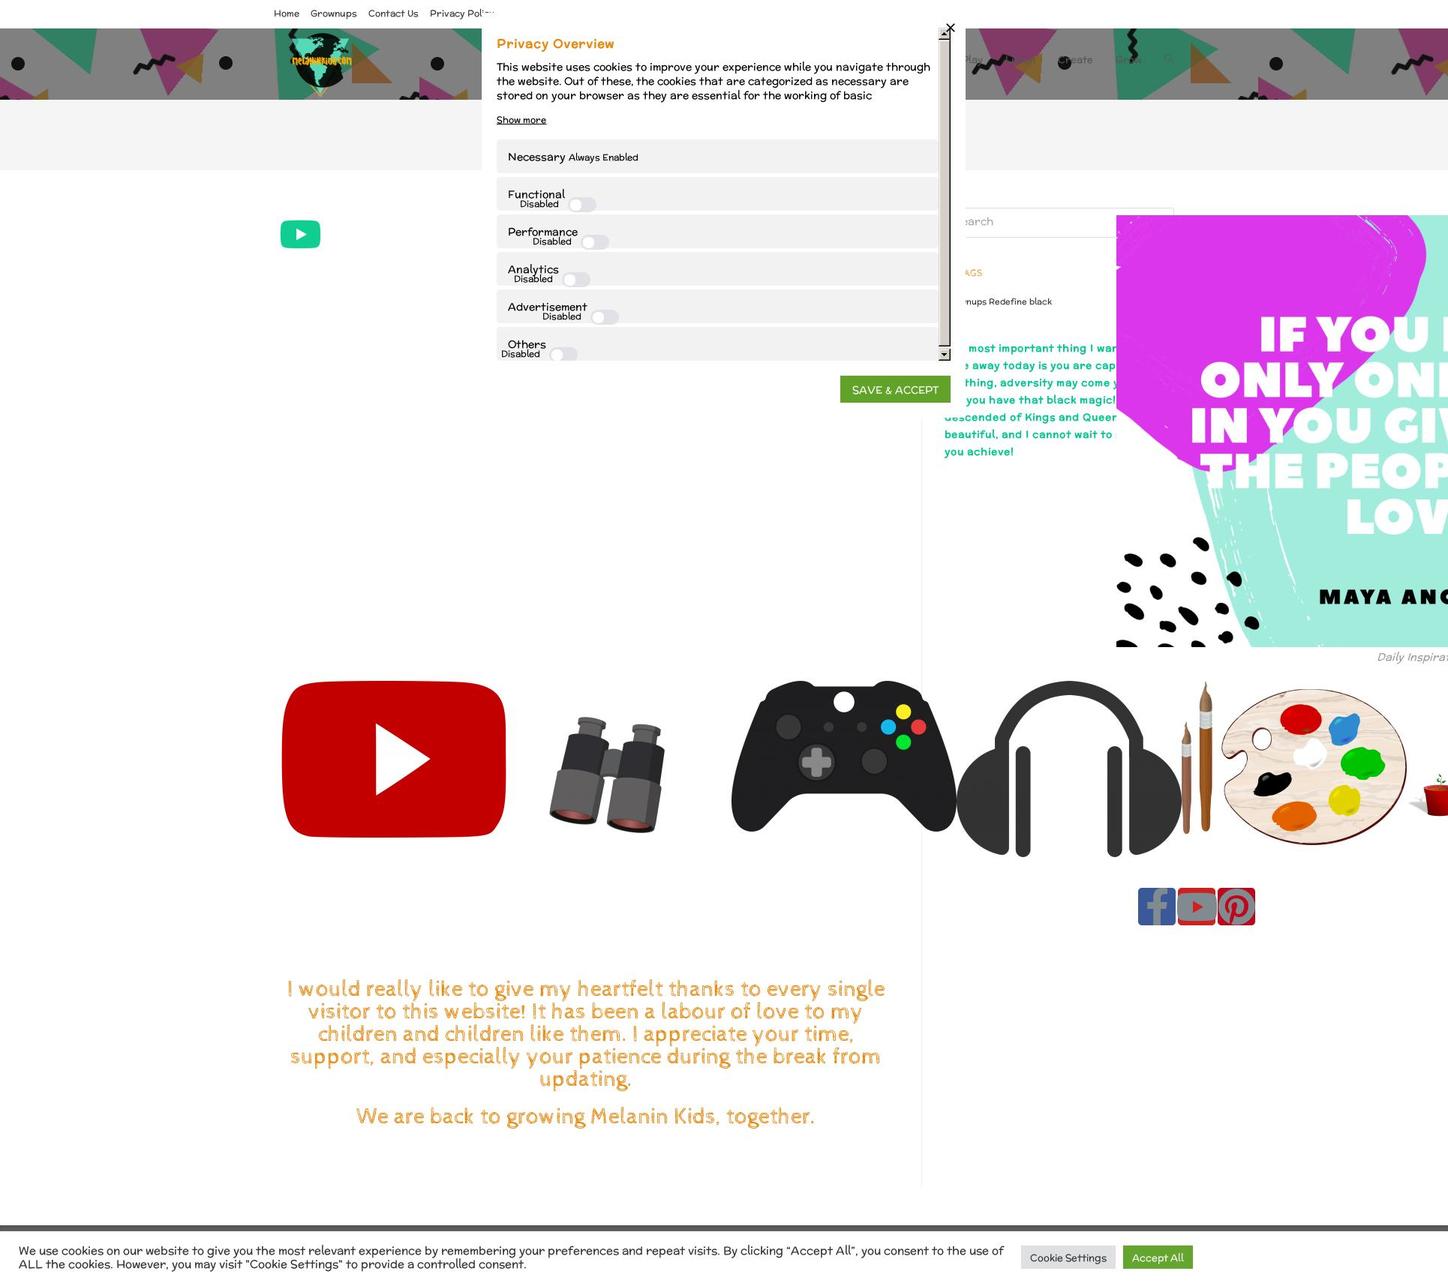This screenshot has width=1448, height=1283.
Task: Enable the Advertisement cookies toggle
Action: coord(604,317)
